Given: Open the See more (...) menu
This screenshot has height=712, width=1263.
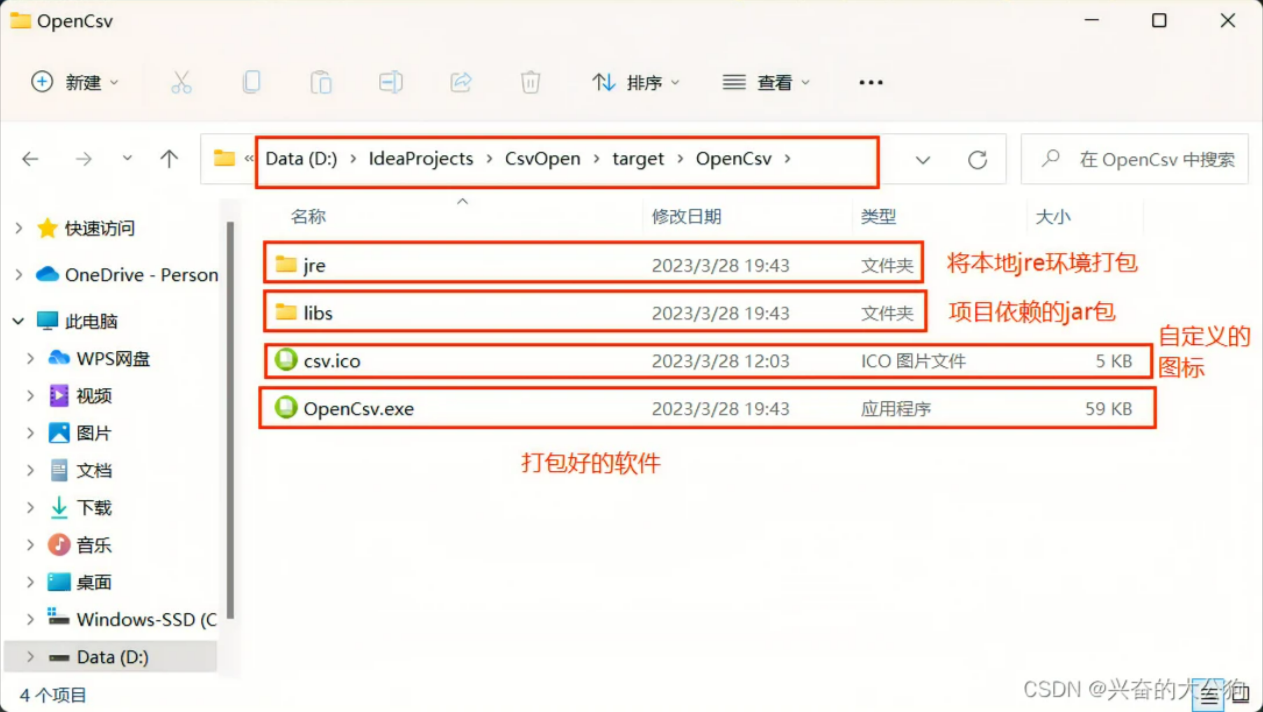Looking at the screenshot, I should point(869,82).
